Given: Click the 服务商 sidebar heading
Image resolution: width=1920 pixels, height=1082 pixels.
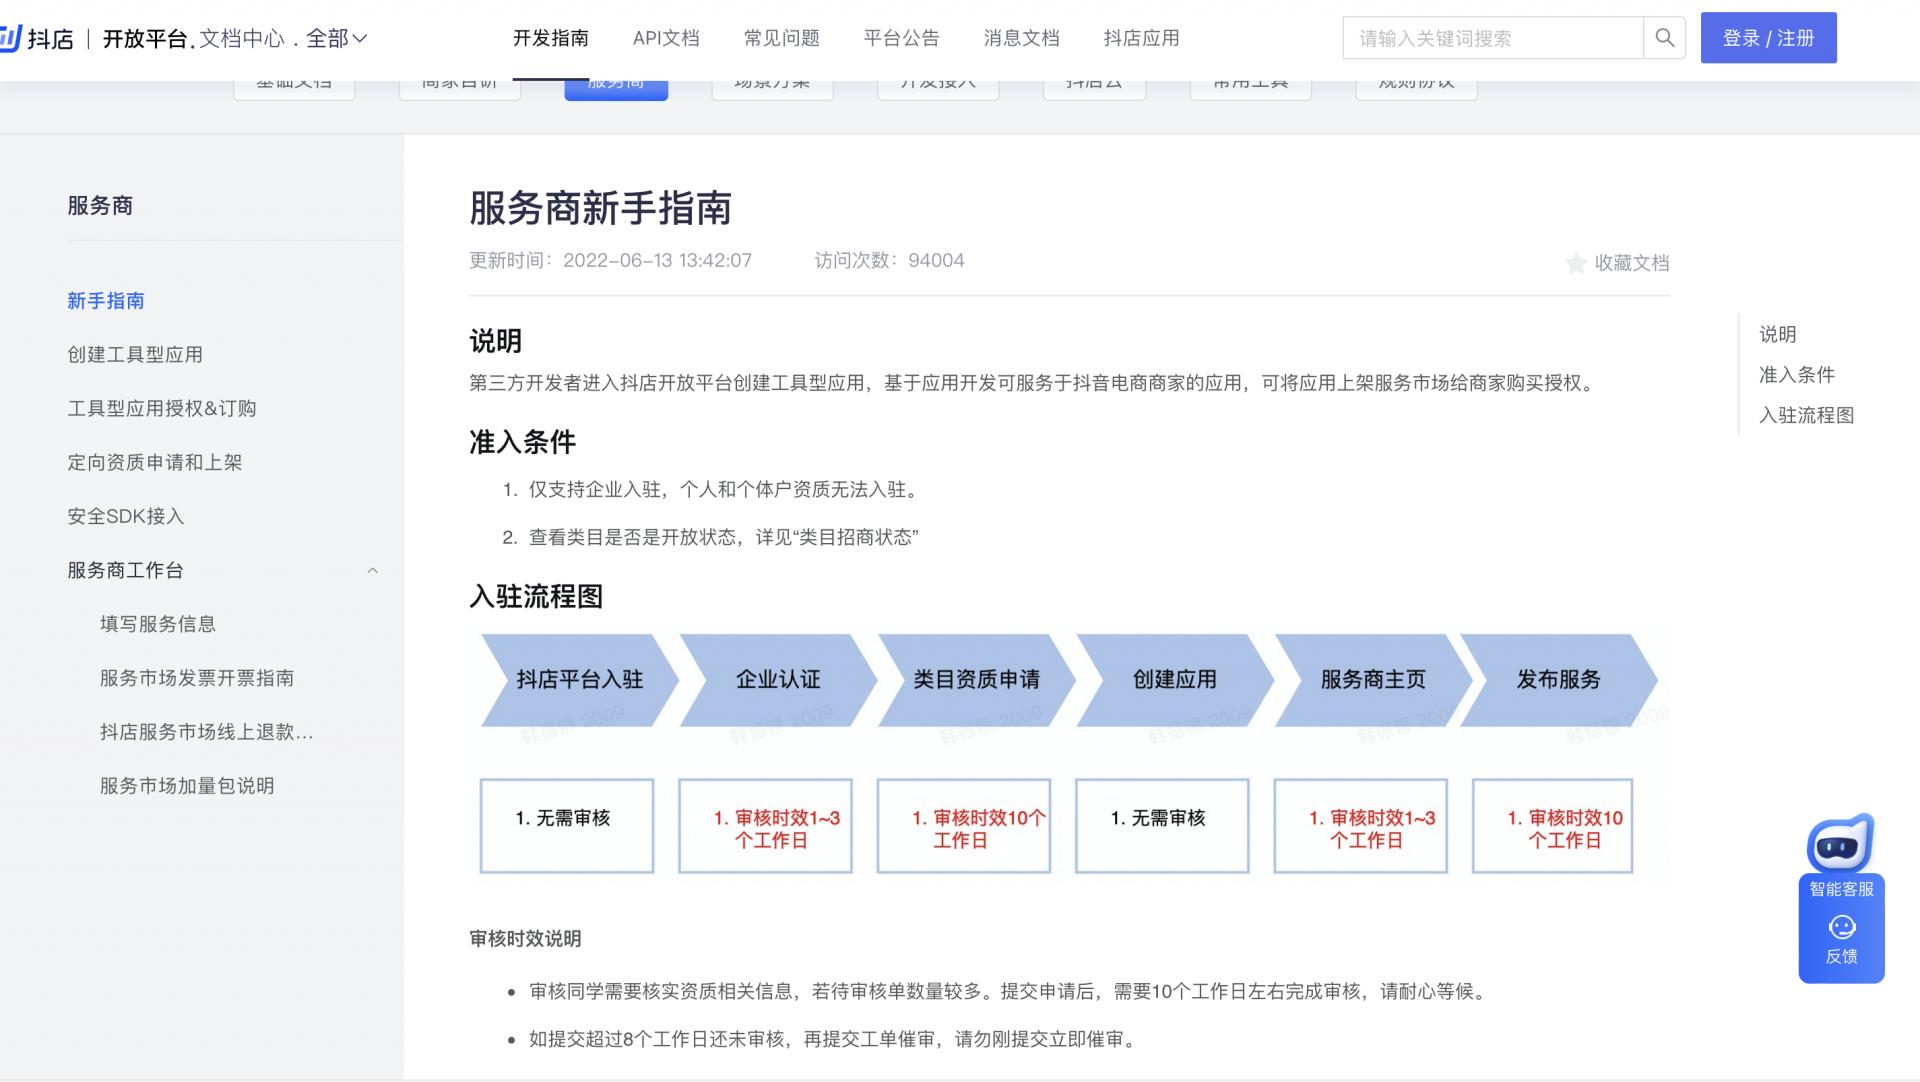Looking at the screenshot, I should (x=100, y=206).
